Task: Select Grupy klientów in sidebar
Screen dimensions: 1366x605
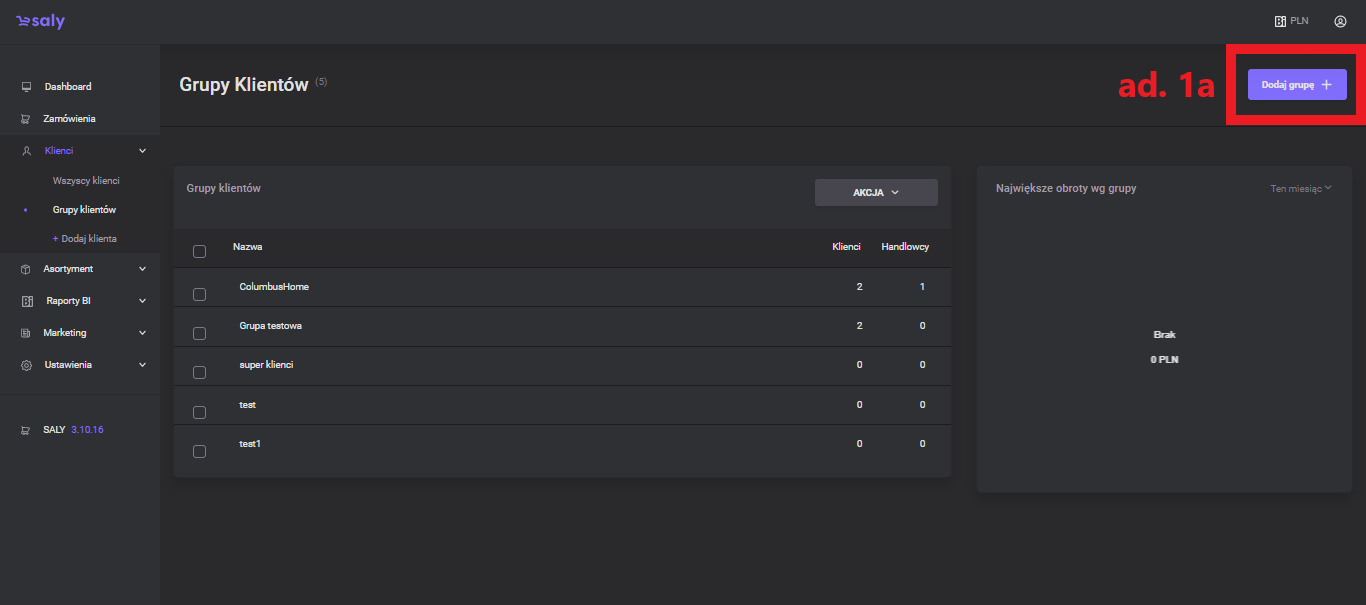Action: point(84,210)
